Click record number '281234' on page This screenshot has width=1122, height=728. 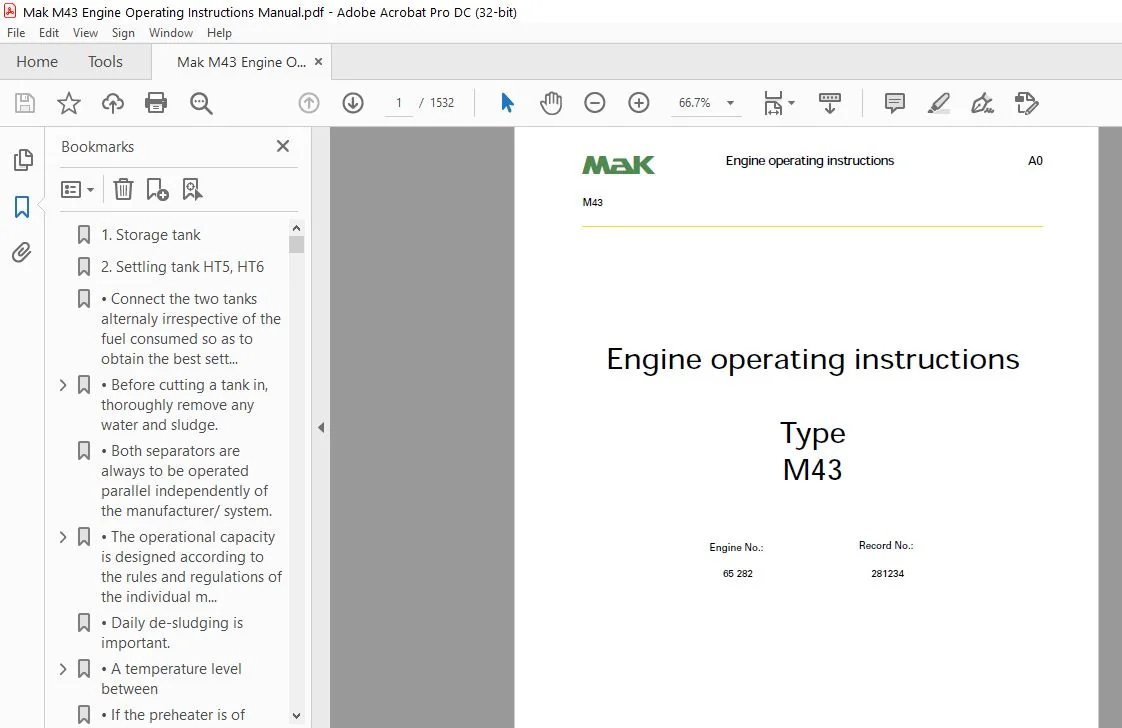pos(887,573)
